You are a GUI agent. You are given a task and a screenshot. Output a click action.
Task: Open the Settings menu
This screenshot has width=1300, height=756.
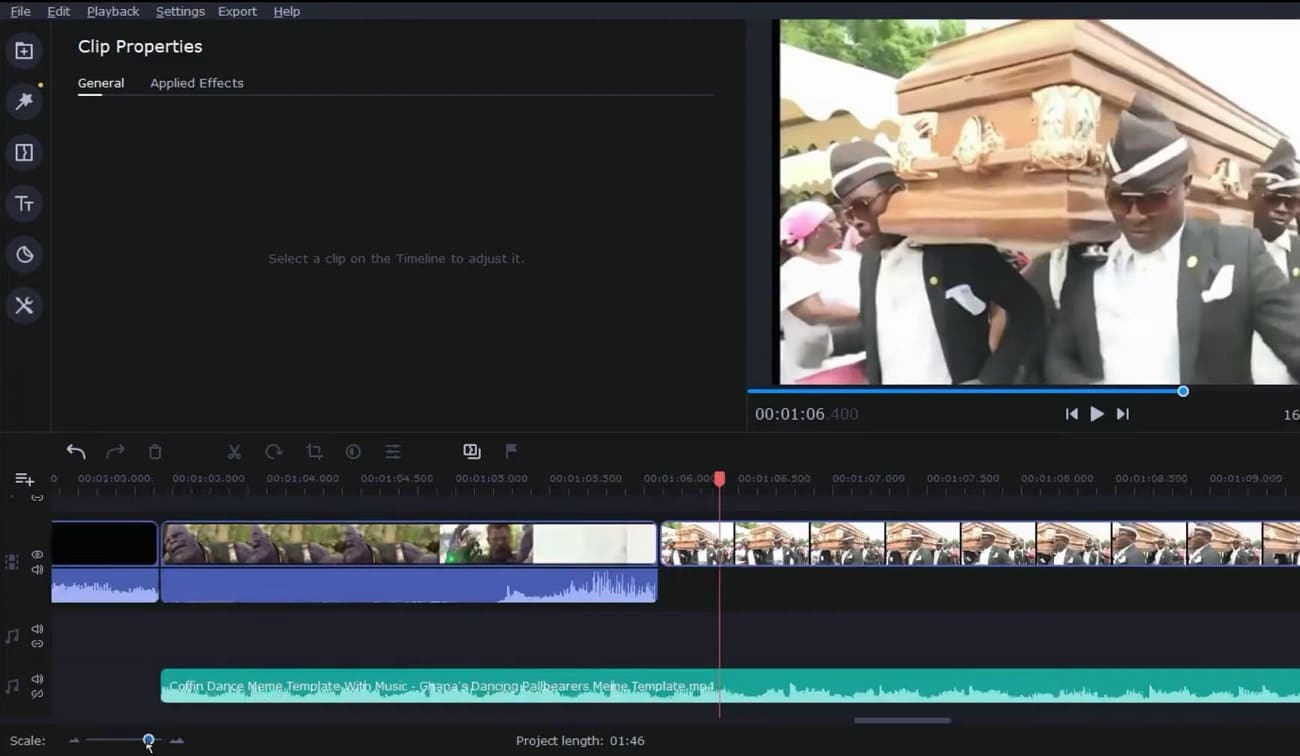pos(180,11)
